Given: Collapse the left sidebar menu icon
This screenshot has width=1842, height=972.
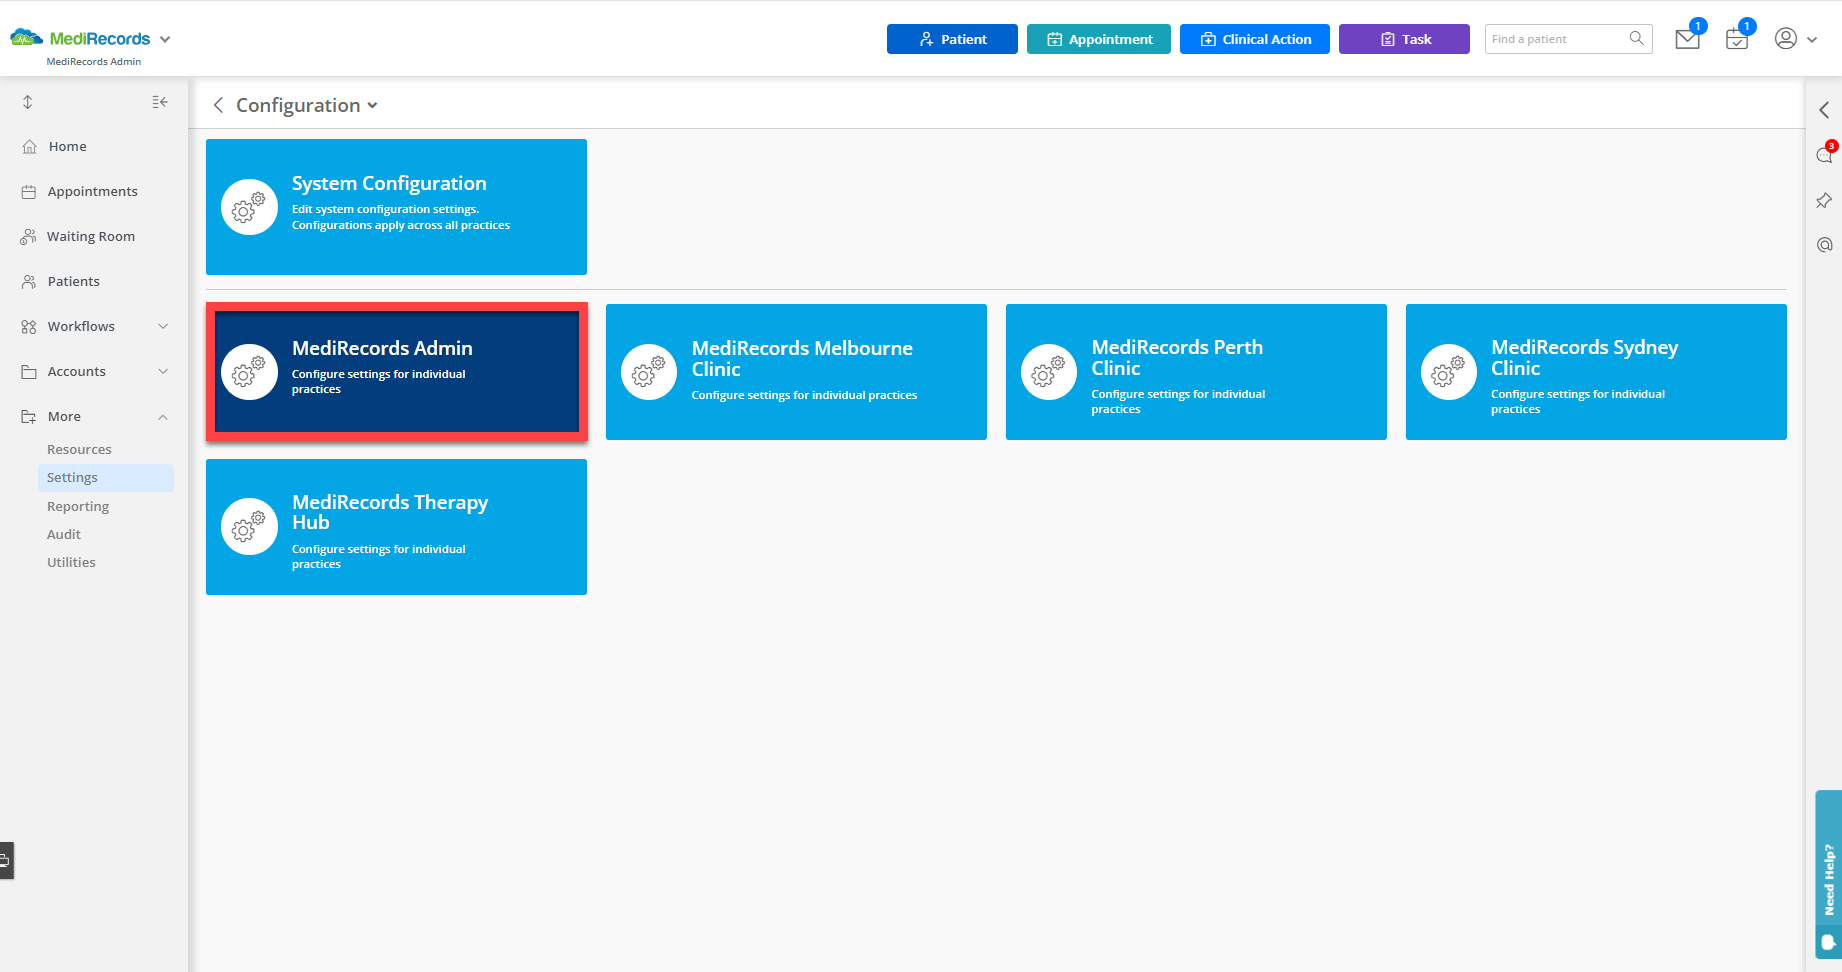Looking at the screenshot, I should coord(160,102).
